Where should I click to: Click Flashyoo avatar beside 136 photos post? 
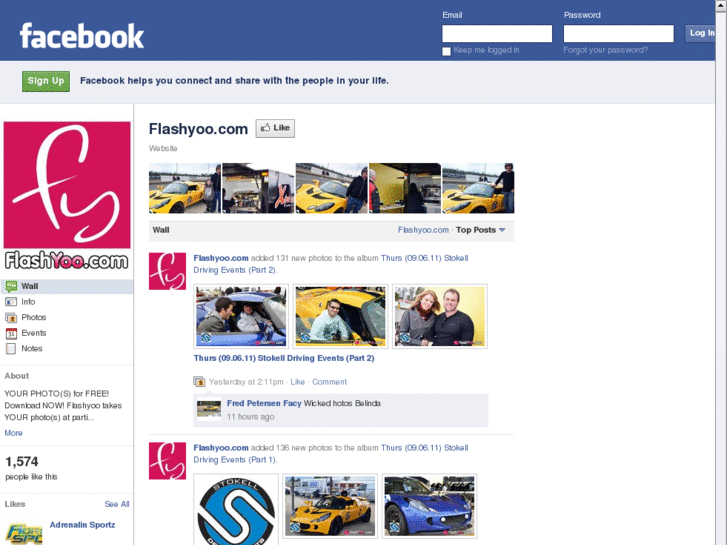[167, 461]
